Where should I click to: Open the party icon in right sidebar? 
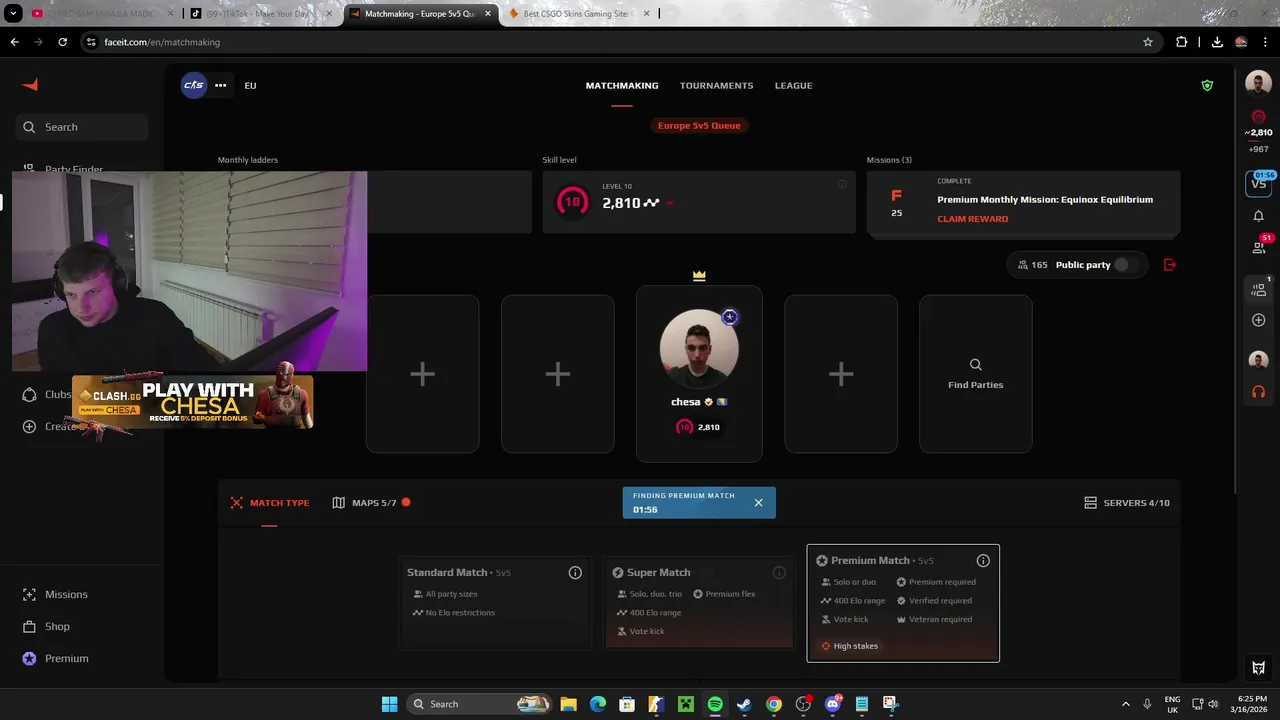(1258, 290)
